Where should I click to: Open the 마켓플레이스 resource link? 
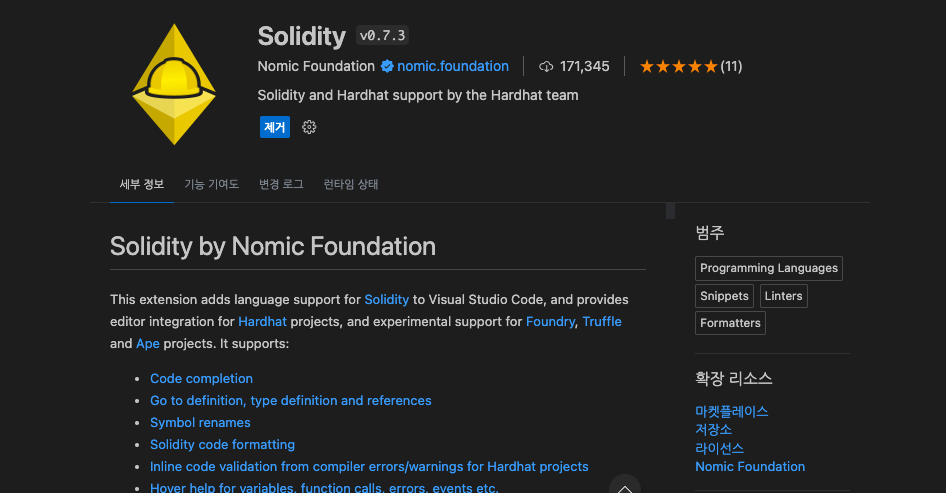(732, 411)
